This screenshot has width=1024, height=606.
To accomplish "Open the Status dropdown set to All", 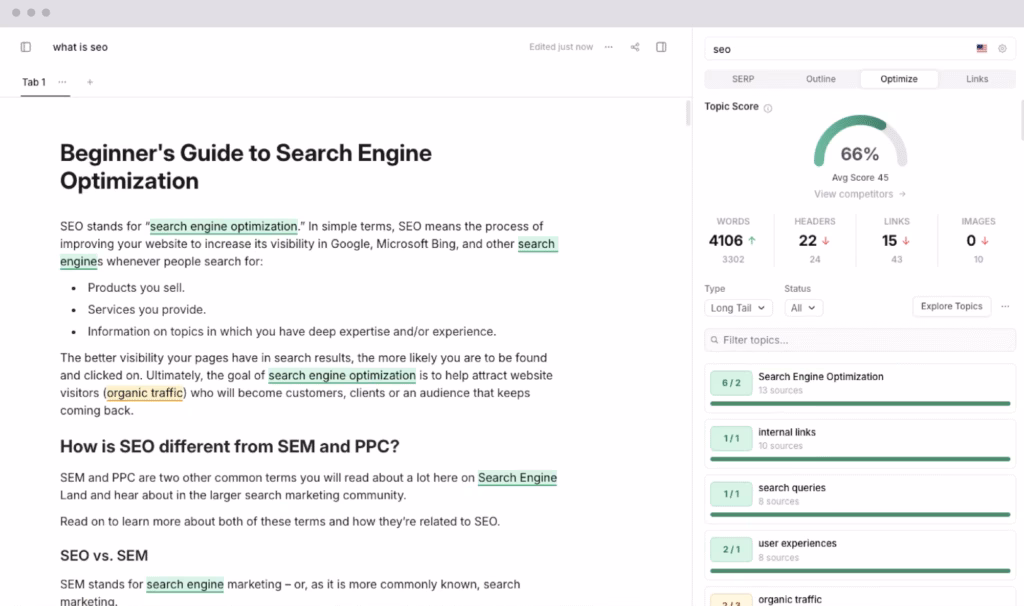I will 802,308.
